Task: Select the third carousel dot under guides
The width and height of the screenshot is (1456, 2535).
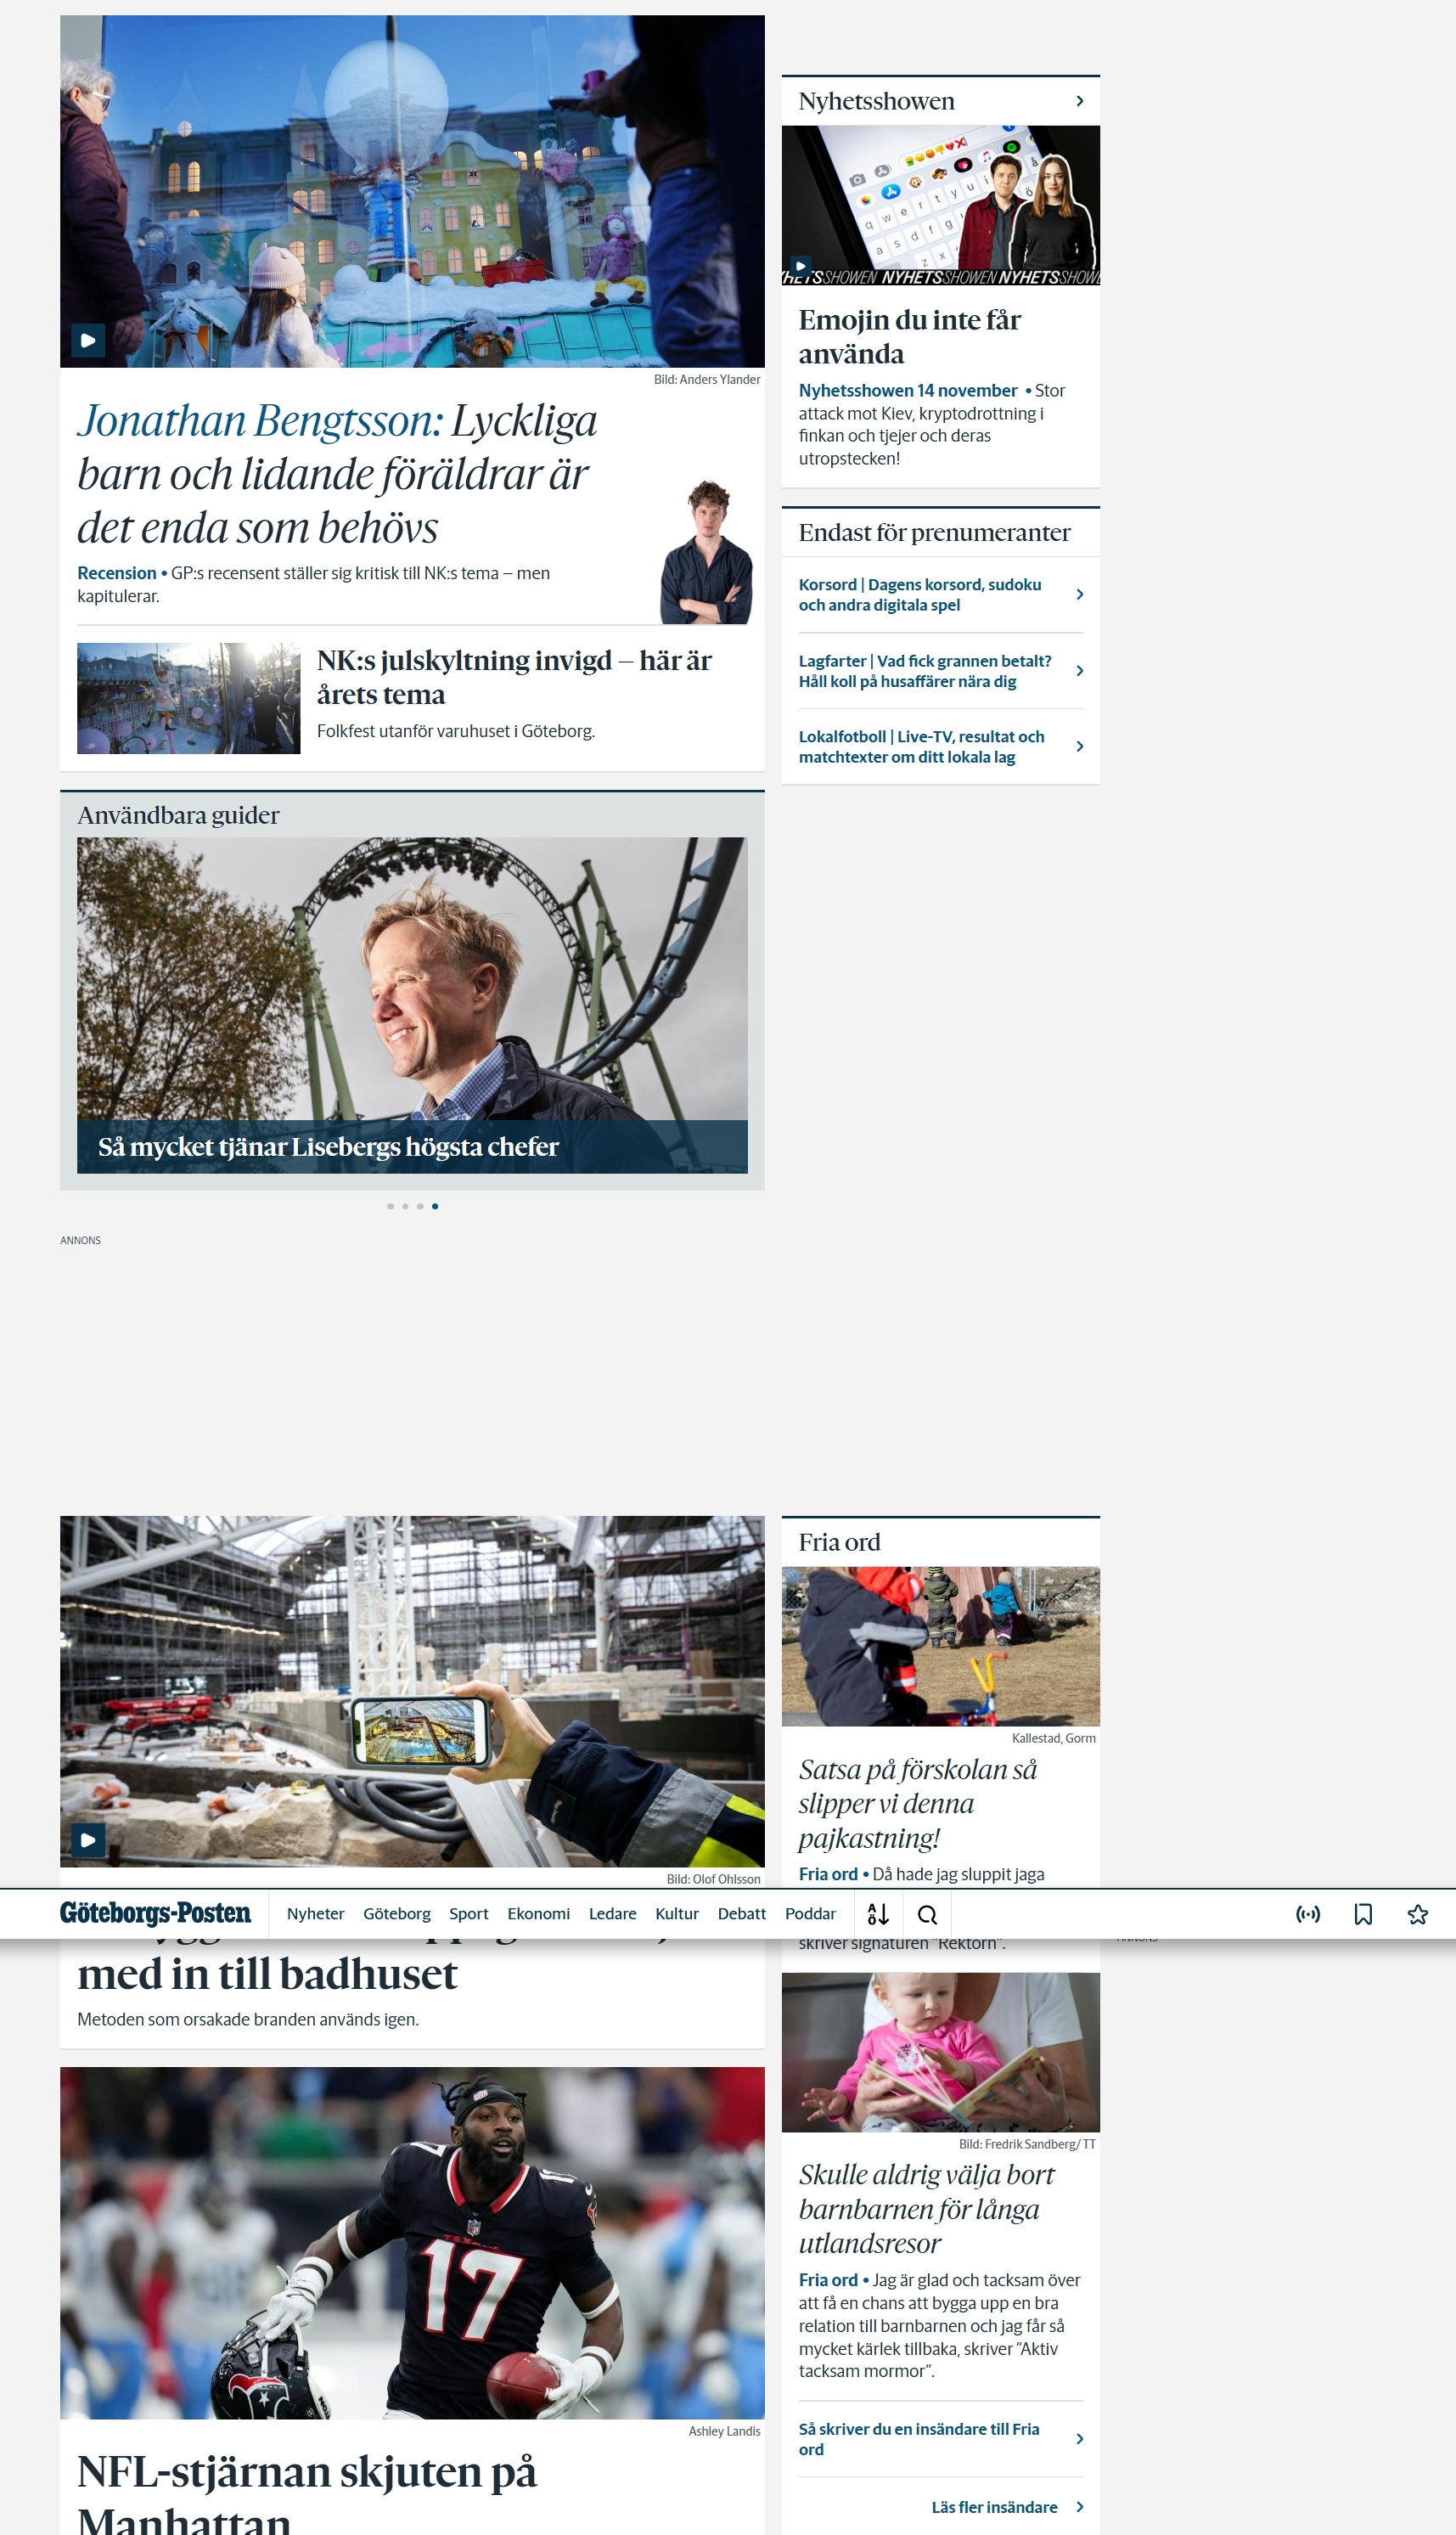Action: click(420, 1206)
